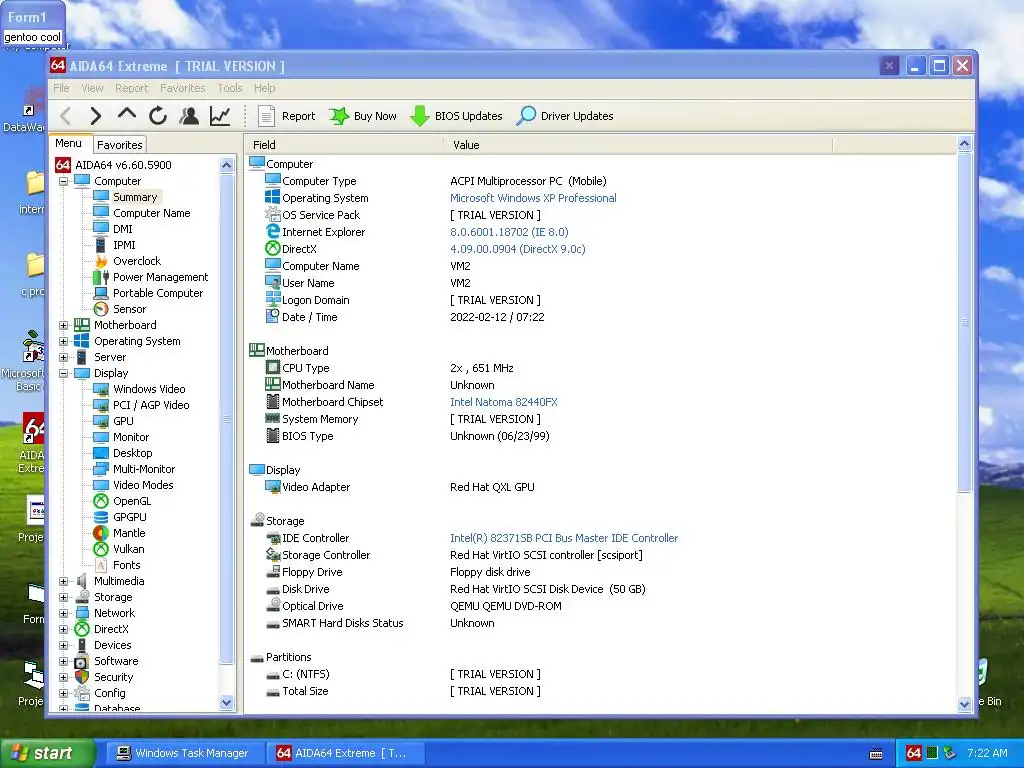Expand the Storage tree node
The image size is (1024, 768).
[x=63, y=598]
